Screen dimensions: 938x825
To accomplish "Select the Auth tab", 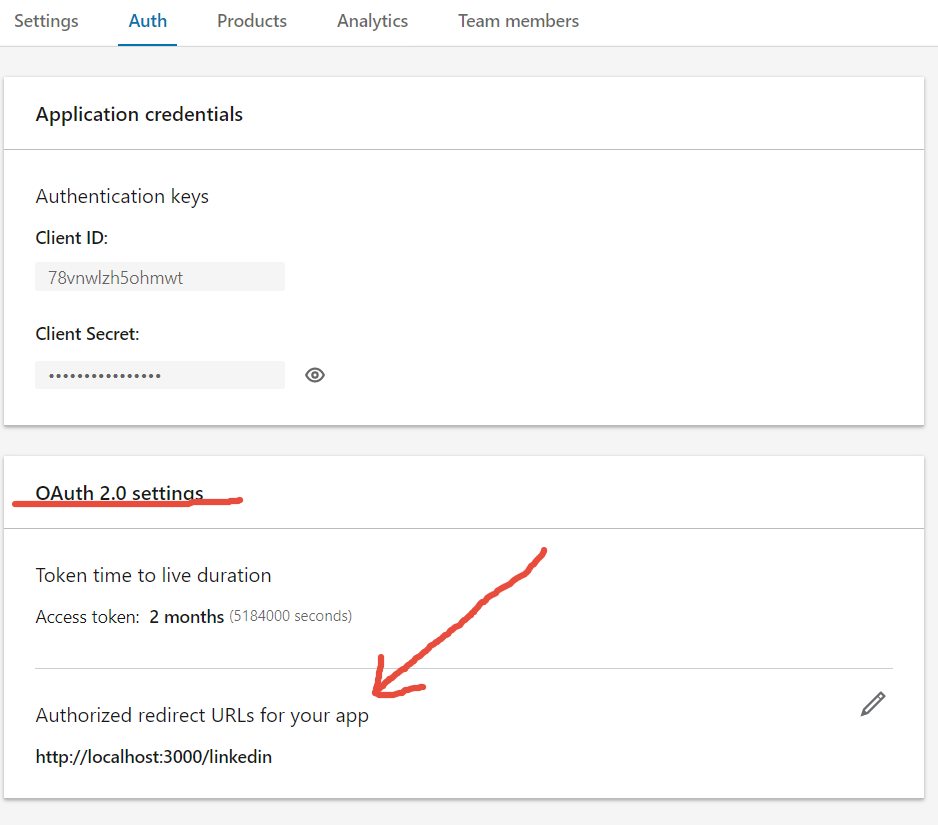I will click(x=148, y=21).
